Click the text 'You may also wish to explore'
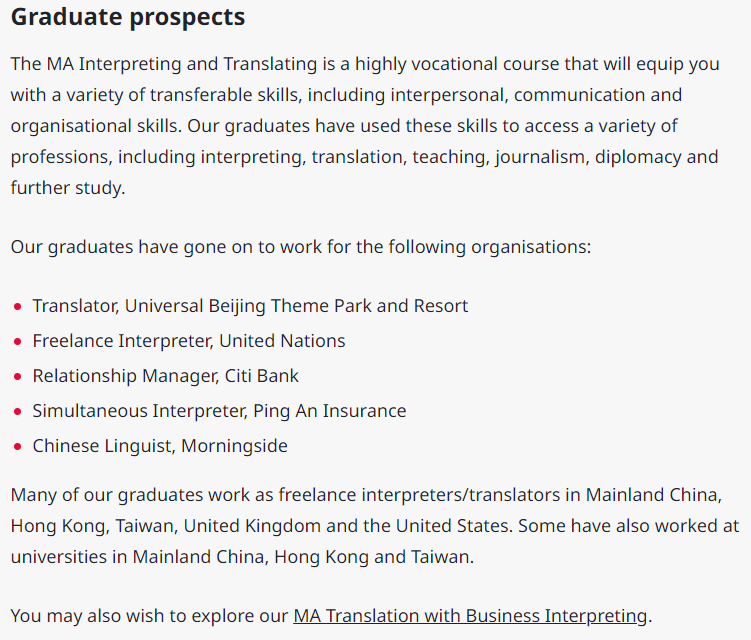This screenshot has height=640, width=751. coord(149,616)
